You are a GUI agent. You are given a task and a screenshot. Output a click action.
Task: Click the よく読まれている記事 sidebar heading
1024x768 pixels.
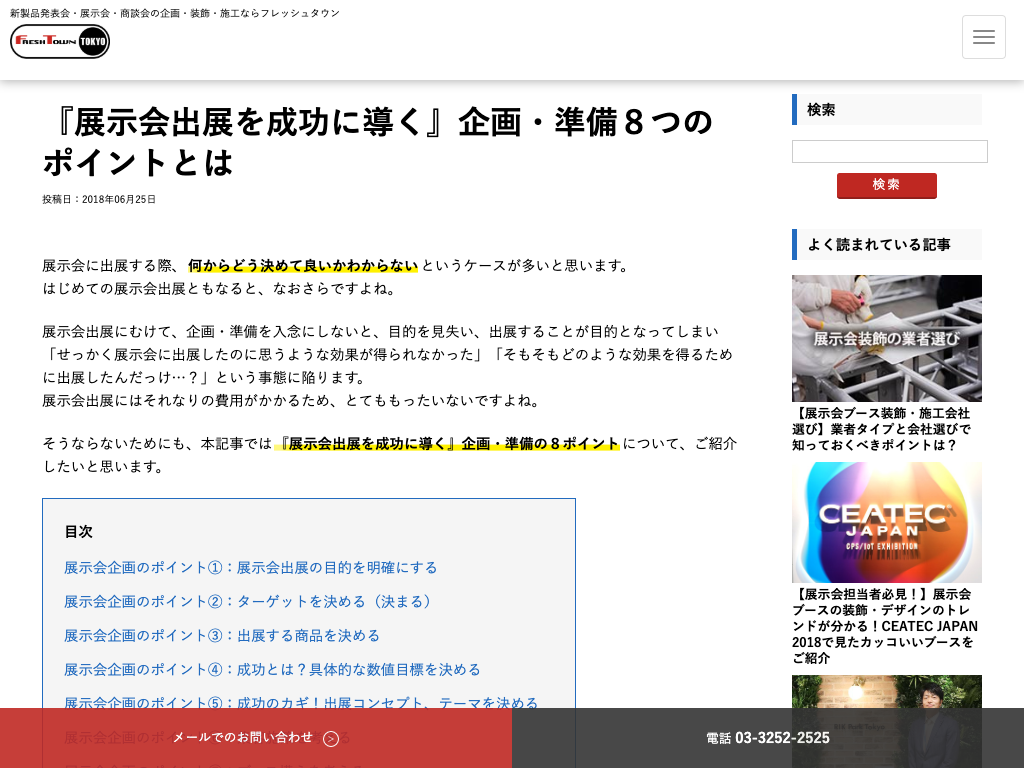[887, 244]
